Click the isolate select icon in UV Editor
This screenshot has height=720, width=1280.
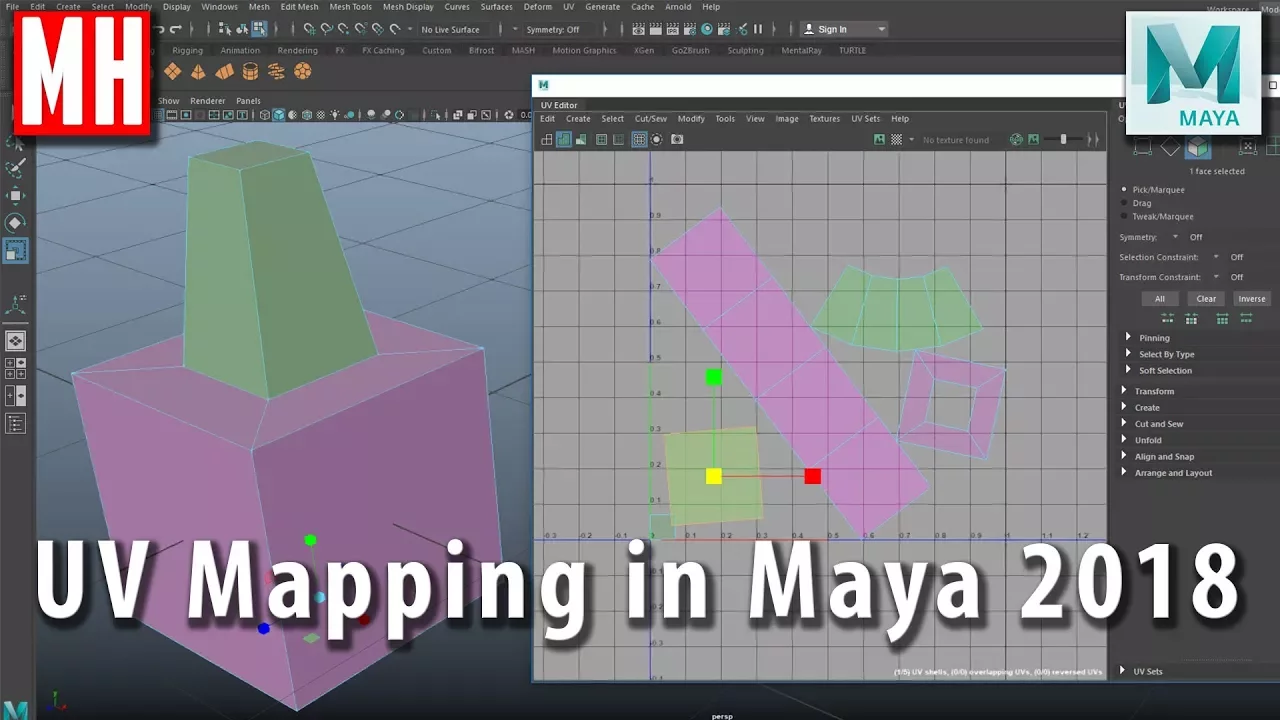click(656, 140)
